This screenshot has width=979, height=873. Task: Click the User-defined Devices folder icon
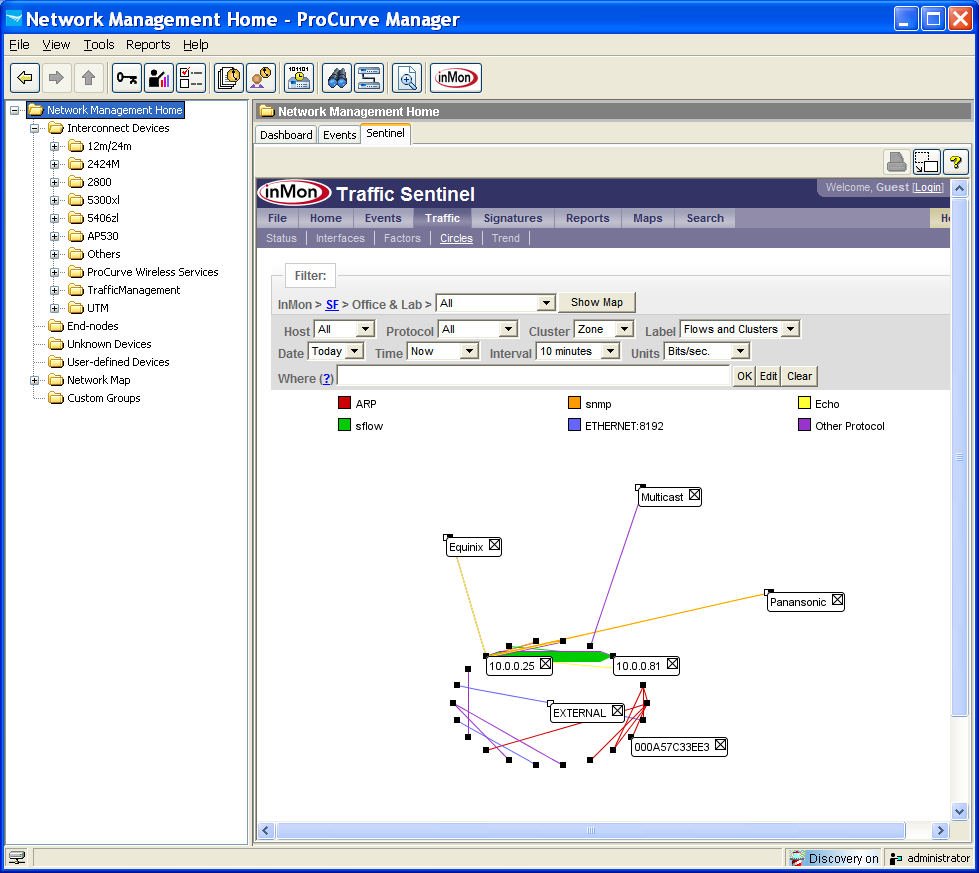click(56, 362)
